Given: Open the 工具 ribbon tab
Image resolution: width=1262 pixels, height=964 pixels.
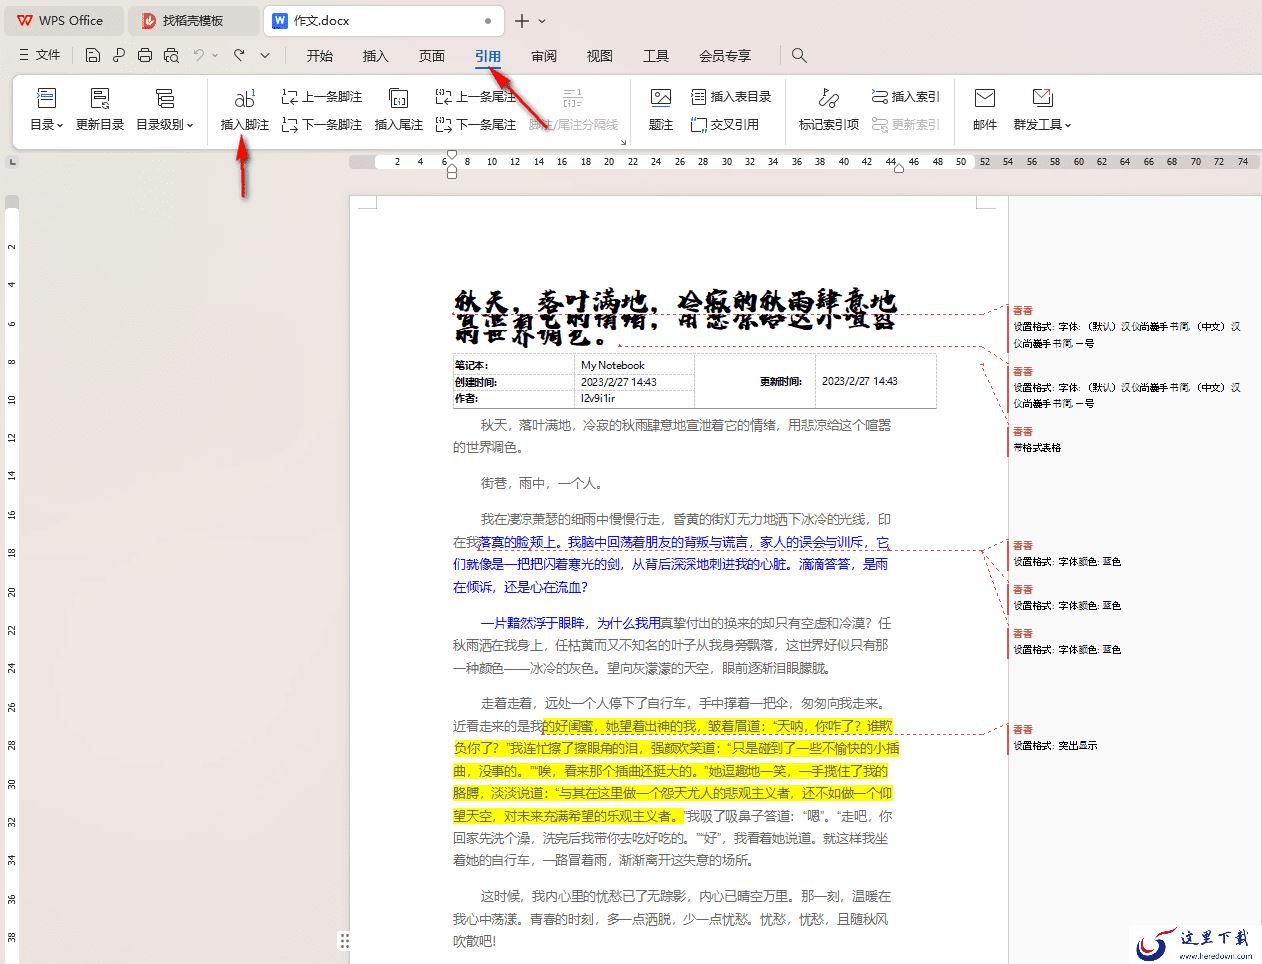Looking at the screenshot, I should [x=656, y=56].
